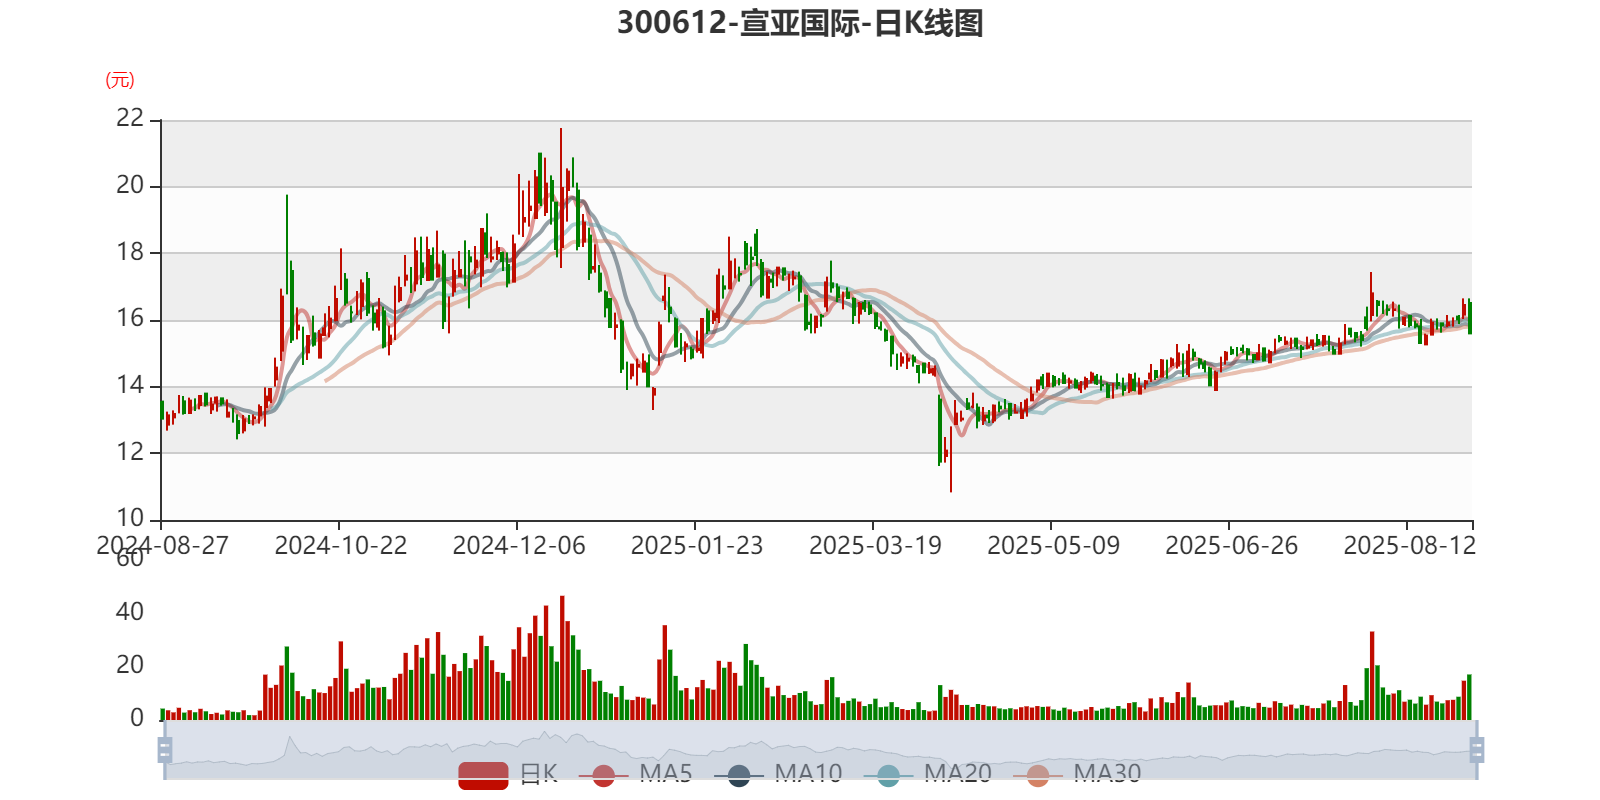Click the right data zoom slider handle
The width and height of the screenshot is (1600, 800).
click(x=1477, y=750)
